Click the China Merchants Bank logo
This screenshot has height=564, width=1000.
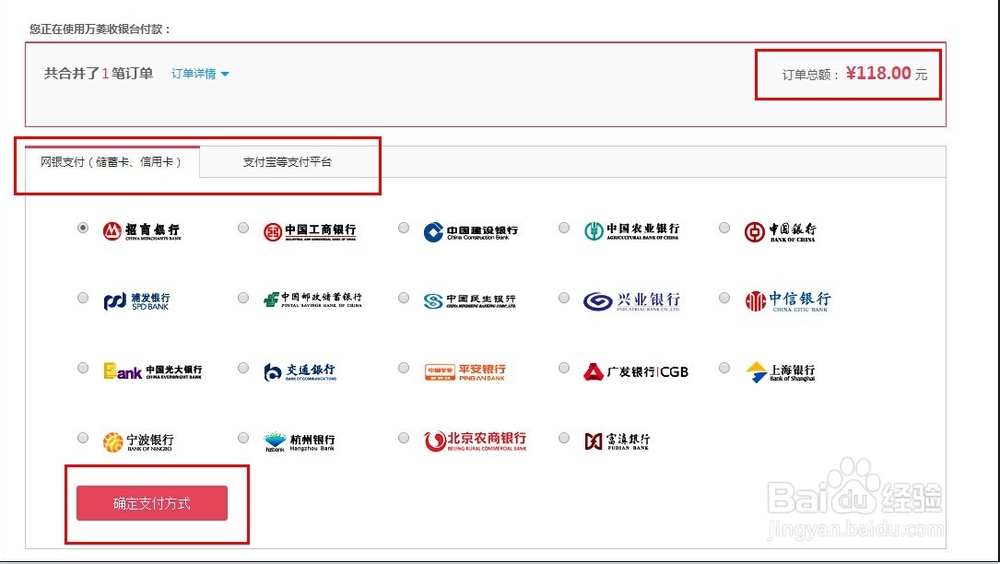click(142, 231)
